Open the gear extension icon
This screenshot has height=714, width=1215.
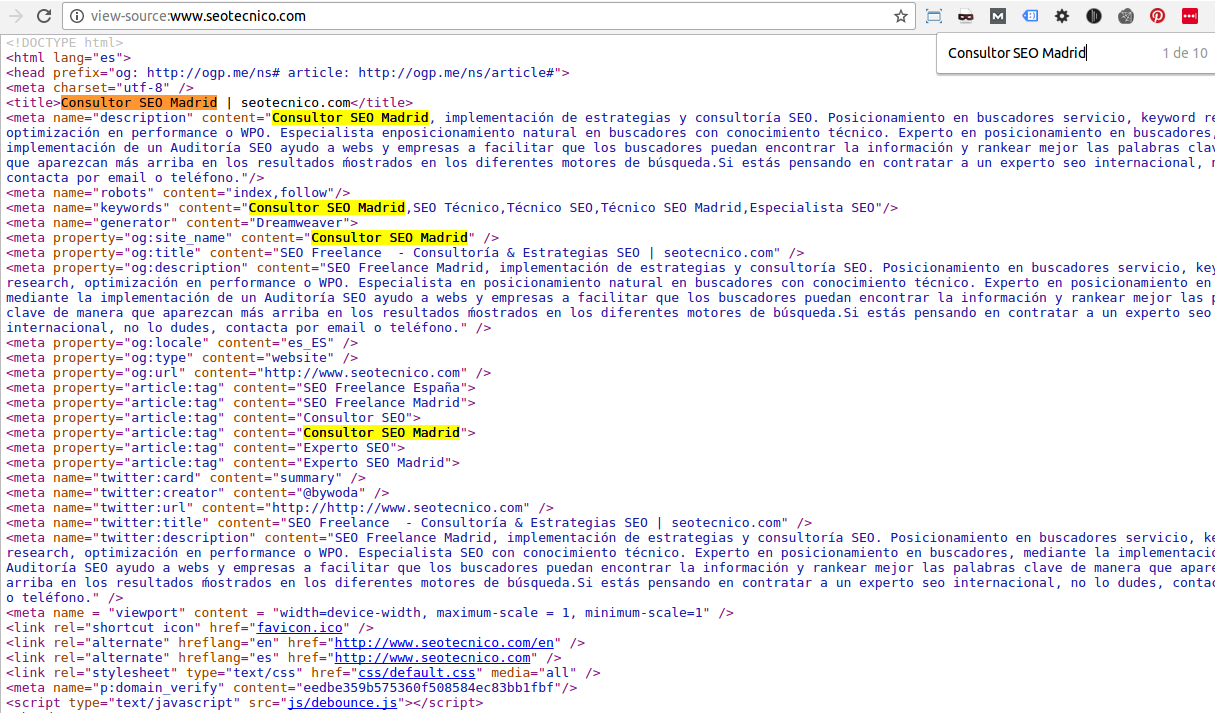[x=1062, y=16]
